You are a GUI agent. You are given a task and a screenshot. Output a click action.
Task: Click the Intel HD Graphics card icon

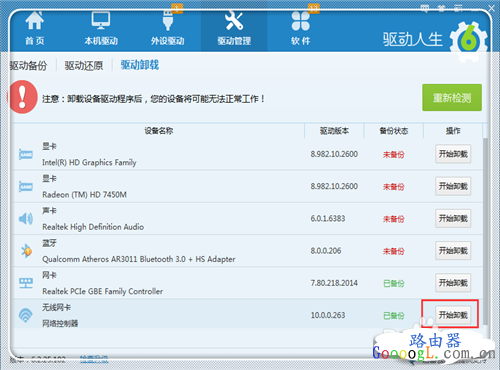pos(26,154)
